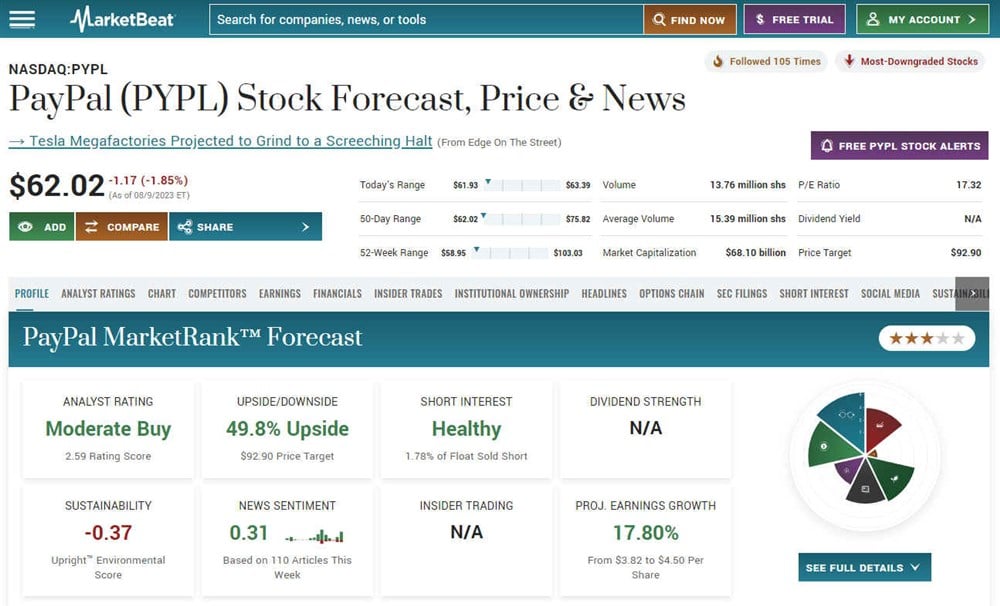
Task: Open the Dividend Strength N/A card
Action: (x=645, y=429)
